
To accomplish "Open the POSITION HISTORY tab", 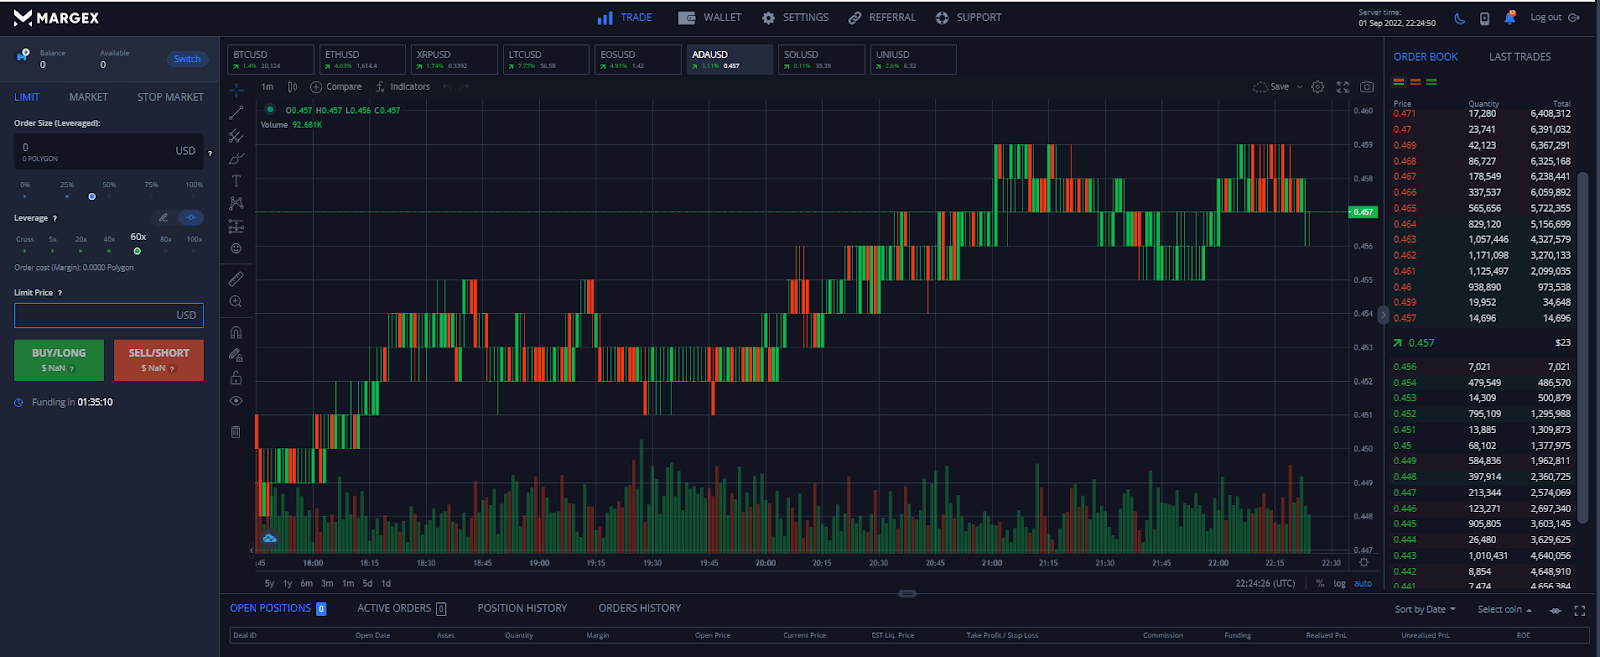I will tap(522, 608).
